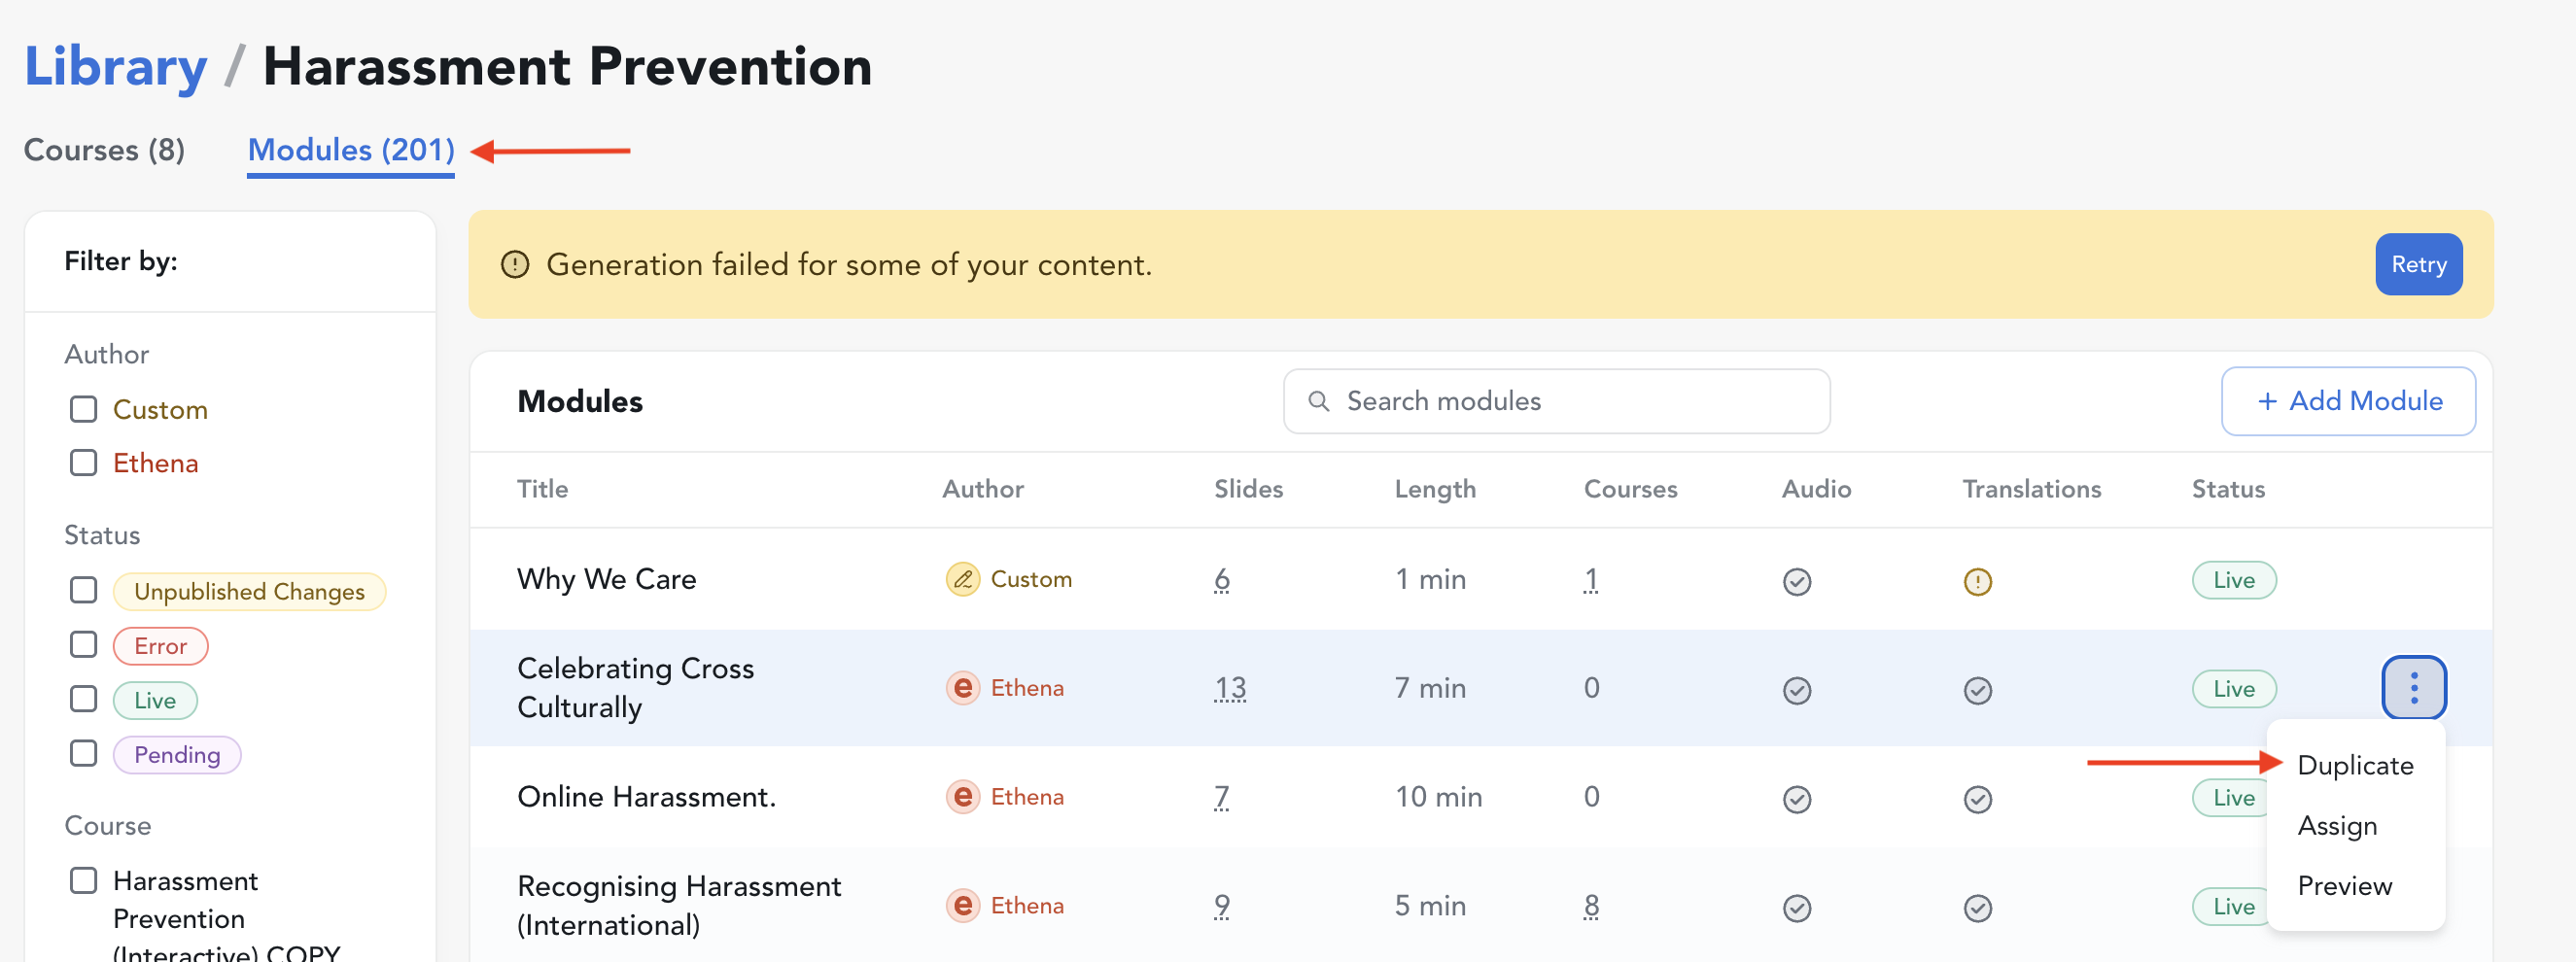Switch to the Courses (8) tab
The height and width of the screenshot is (962, 2576).
click(x=104, y=150)
